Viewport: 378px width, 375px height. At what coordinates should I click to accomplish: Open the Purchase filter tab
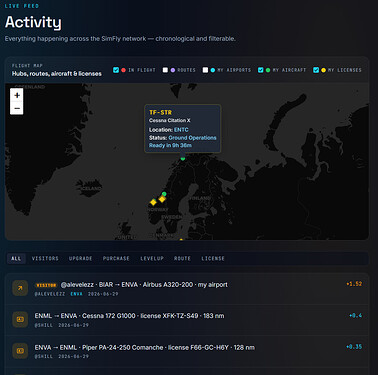tap(116, 258)
